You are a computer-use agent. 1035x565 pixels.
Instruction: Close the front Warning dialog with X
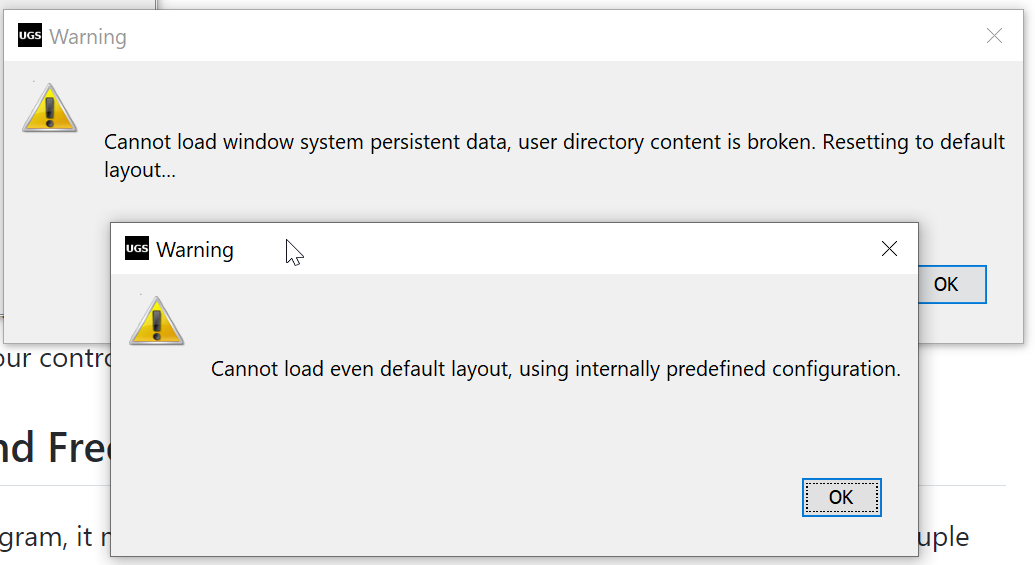pos(889,249)
